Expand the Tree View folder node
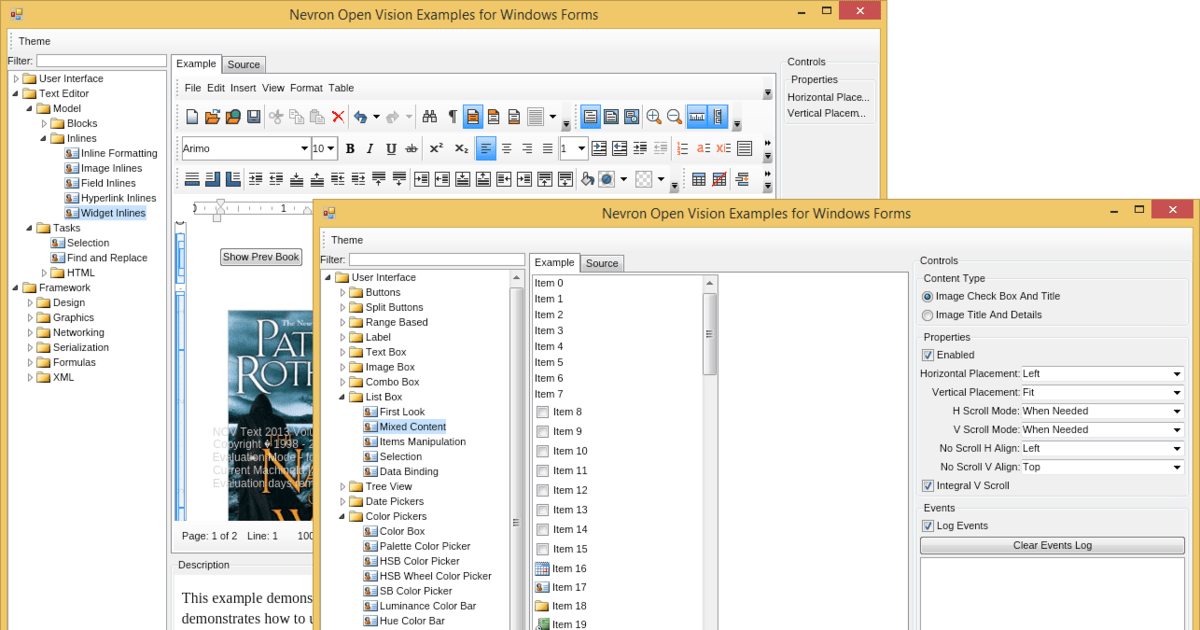Viewport: 1200px width, 630px height. click(343, 487)
